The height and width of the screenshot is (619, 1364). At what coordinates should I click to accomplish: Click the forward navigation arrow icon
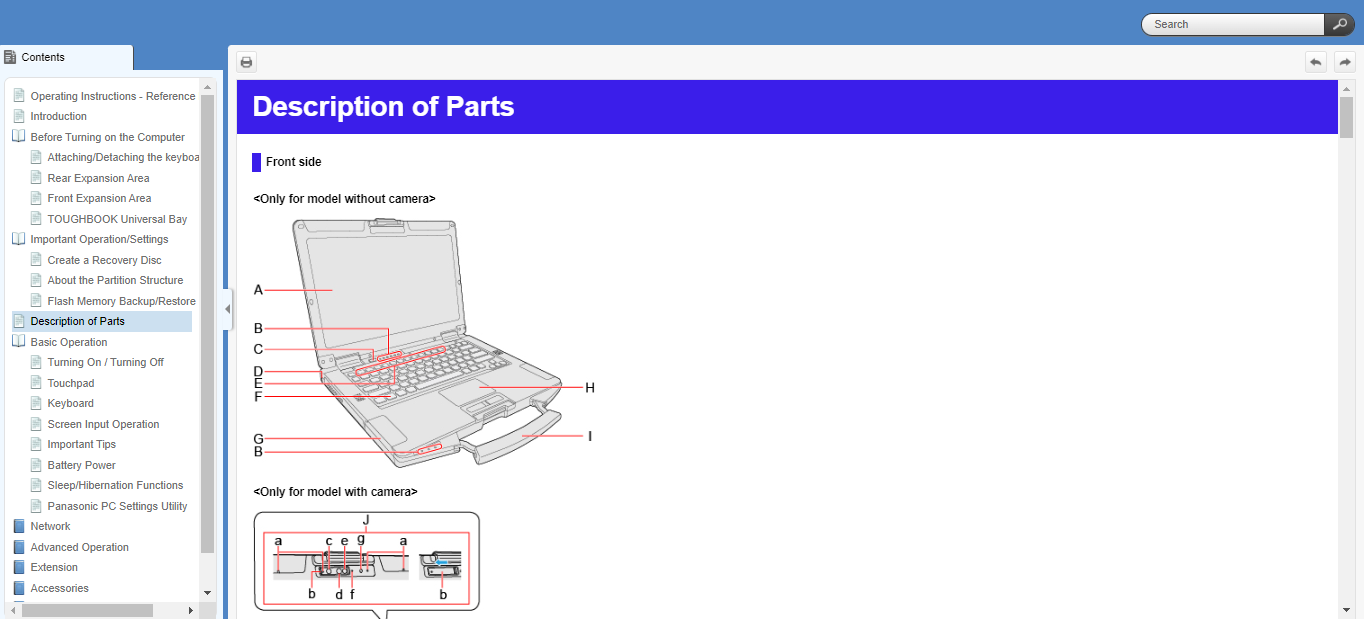[1345, 62]
